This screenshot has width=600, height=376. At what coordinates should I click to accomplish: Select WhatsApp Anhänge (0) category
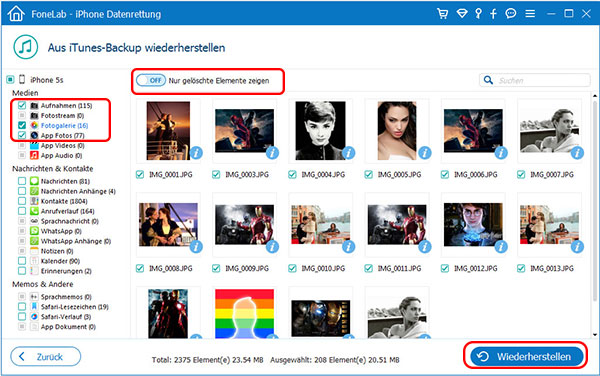click(x=76, y=241)
